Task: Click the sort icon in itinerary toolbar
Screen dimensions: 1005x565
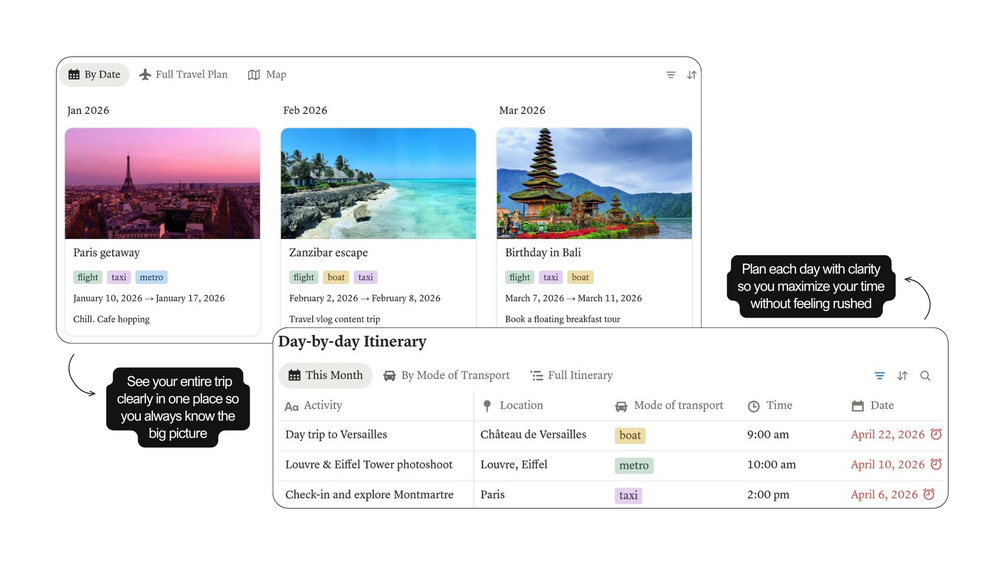Action: pos(902,376)
